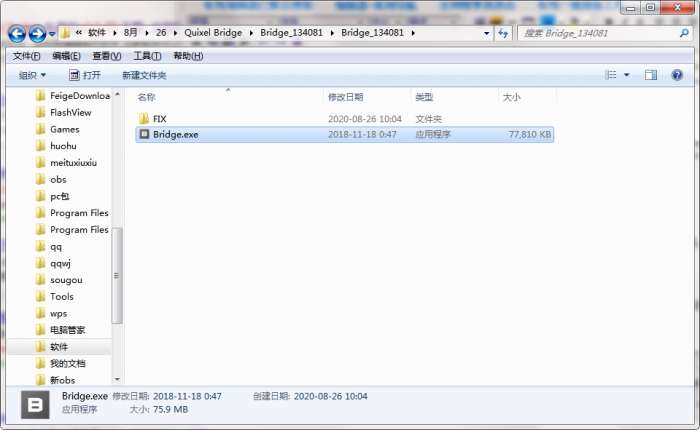The width and height of the screenshot is (700, 430).
Task: Click the change view icon
Action: coord(610,75)
